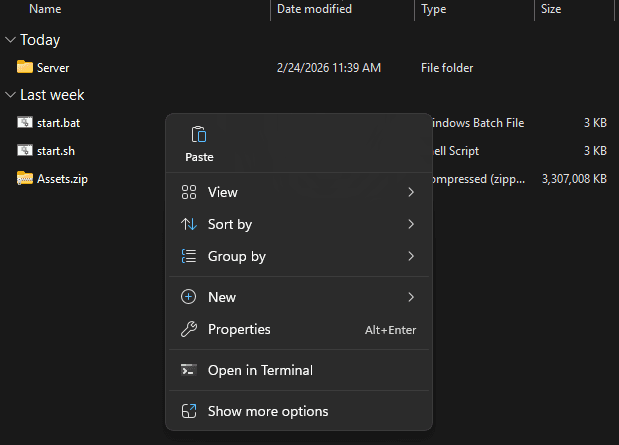
Task: Click the Show more options icon
Action: pos(188,411)
